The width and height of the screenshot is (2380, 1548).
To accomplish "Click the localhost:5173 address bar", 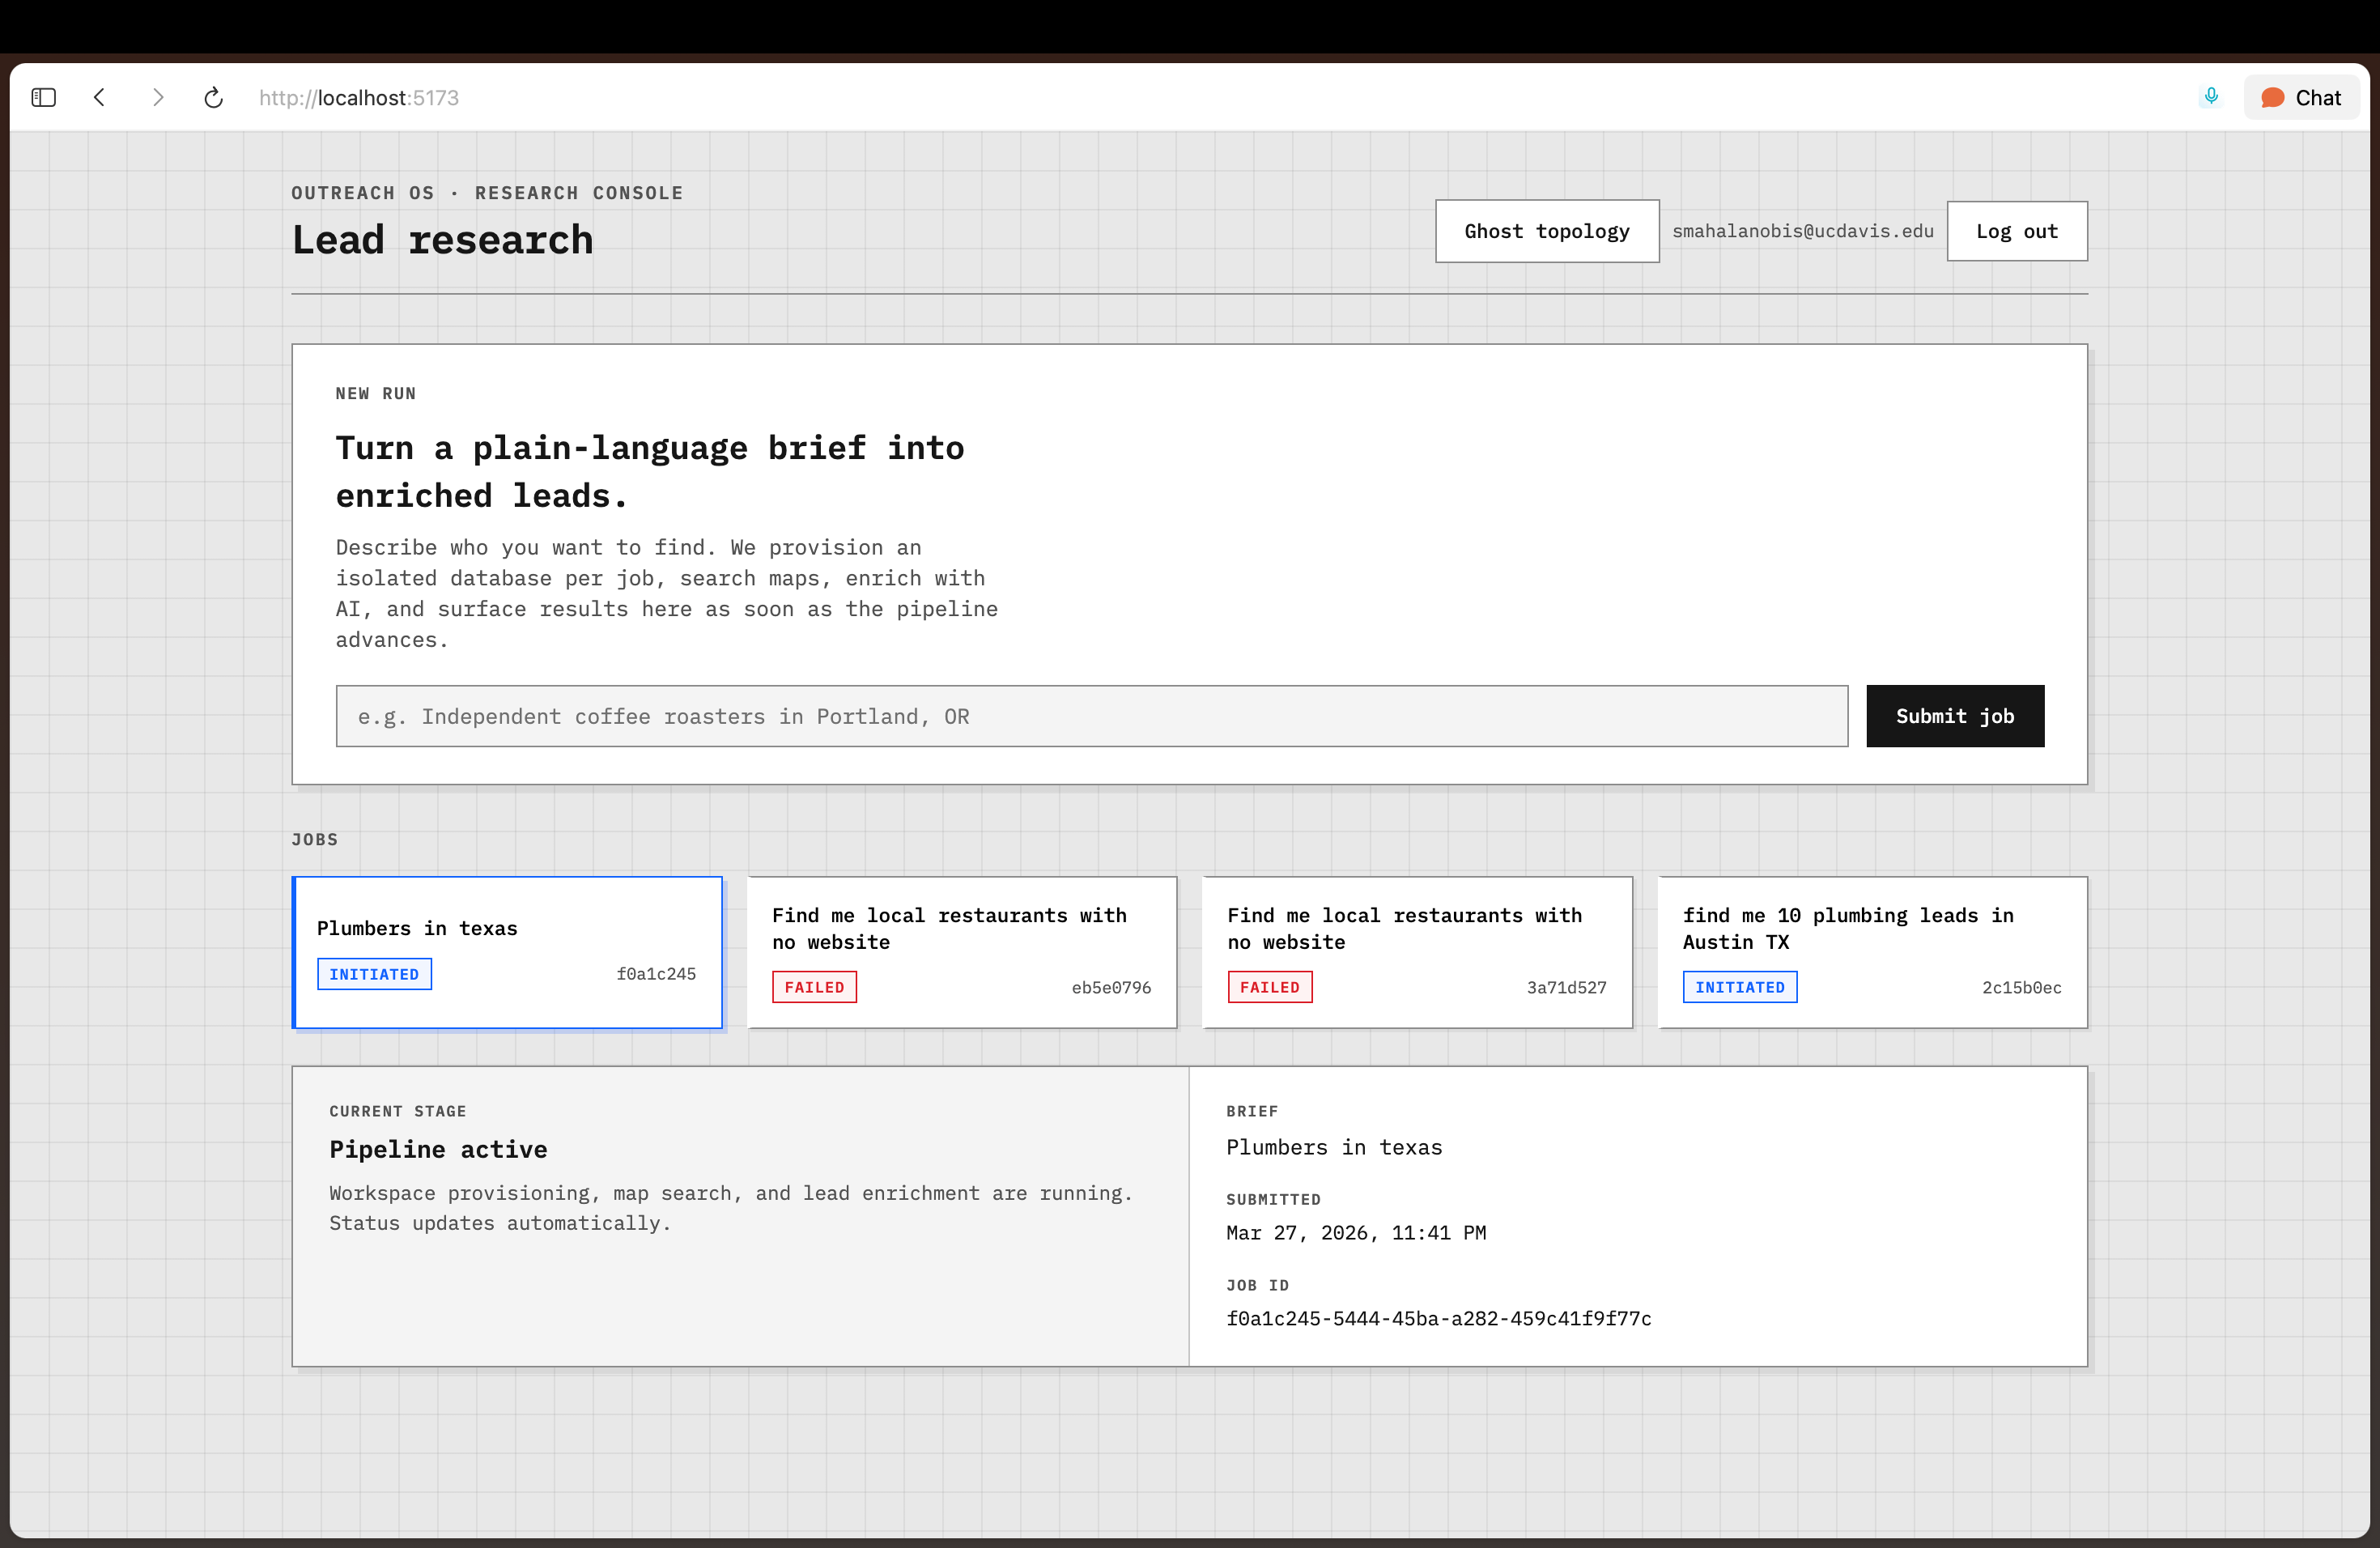I will pos(358,97).
